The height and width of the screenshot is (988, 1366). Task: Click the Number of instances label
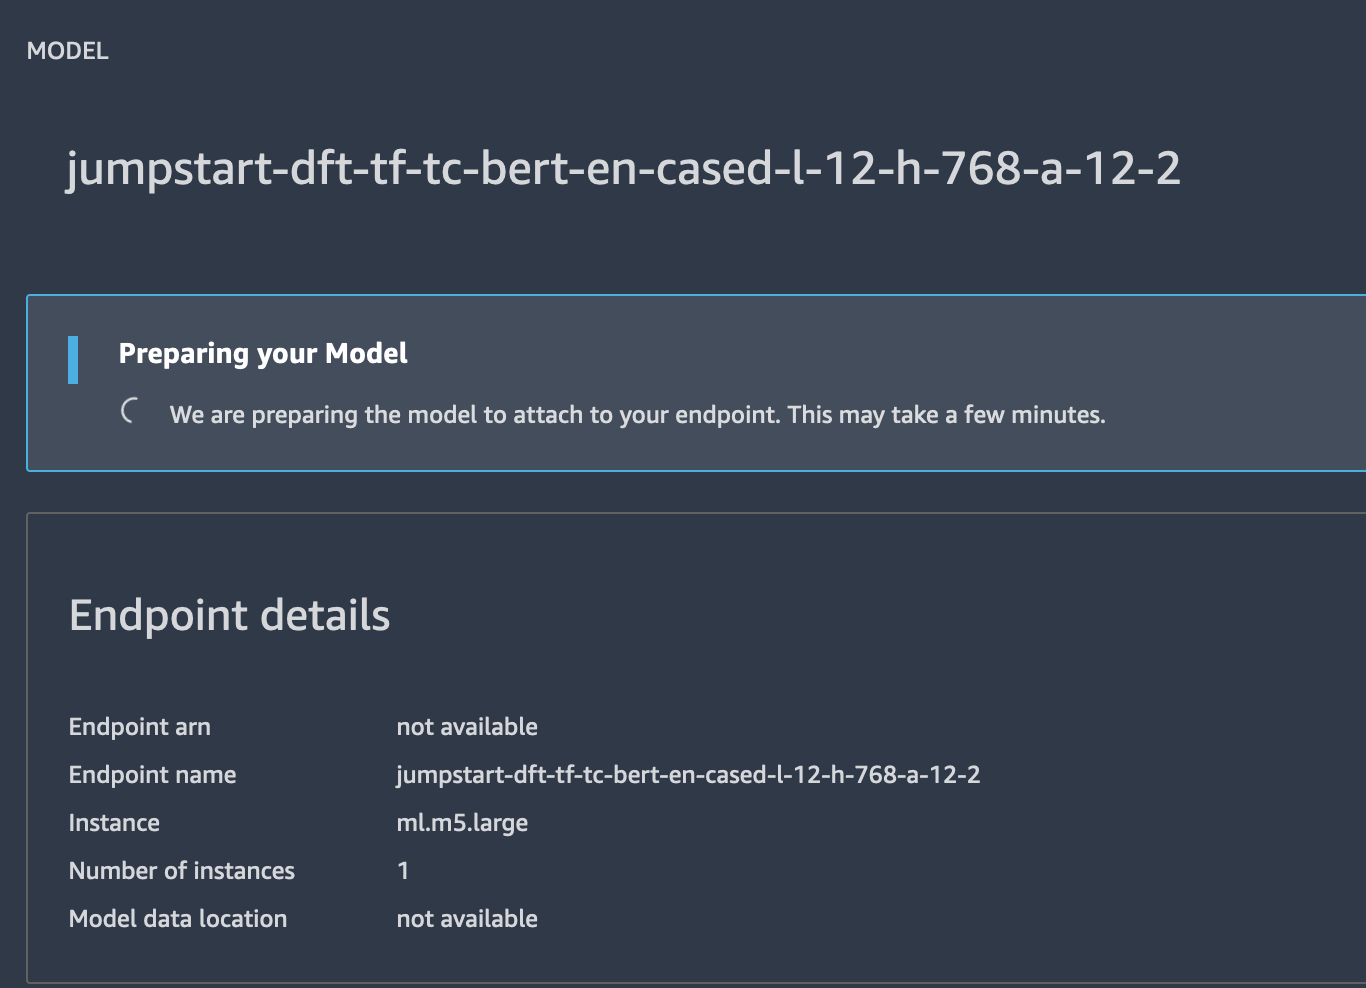click(181, 871)
